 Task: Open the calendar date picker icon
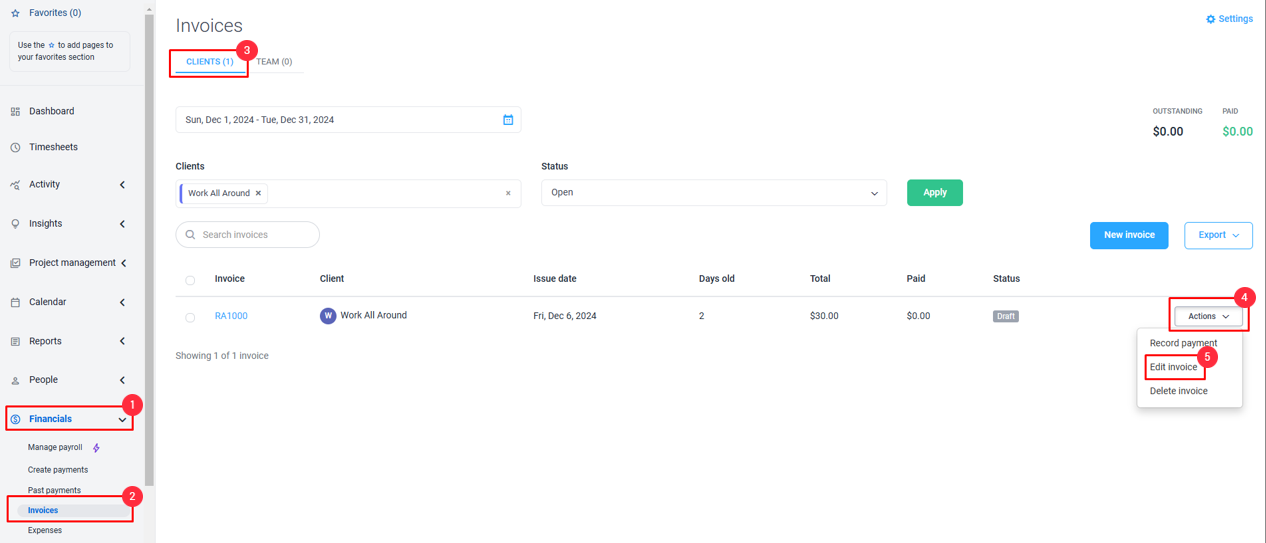point(508,120)
